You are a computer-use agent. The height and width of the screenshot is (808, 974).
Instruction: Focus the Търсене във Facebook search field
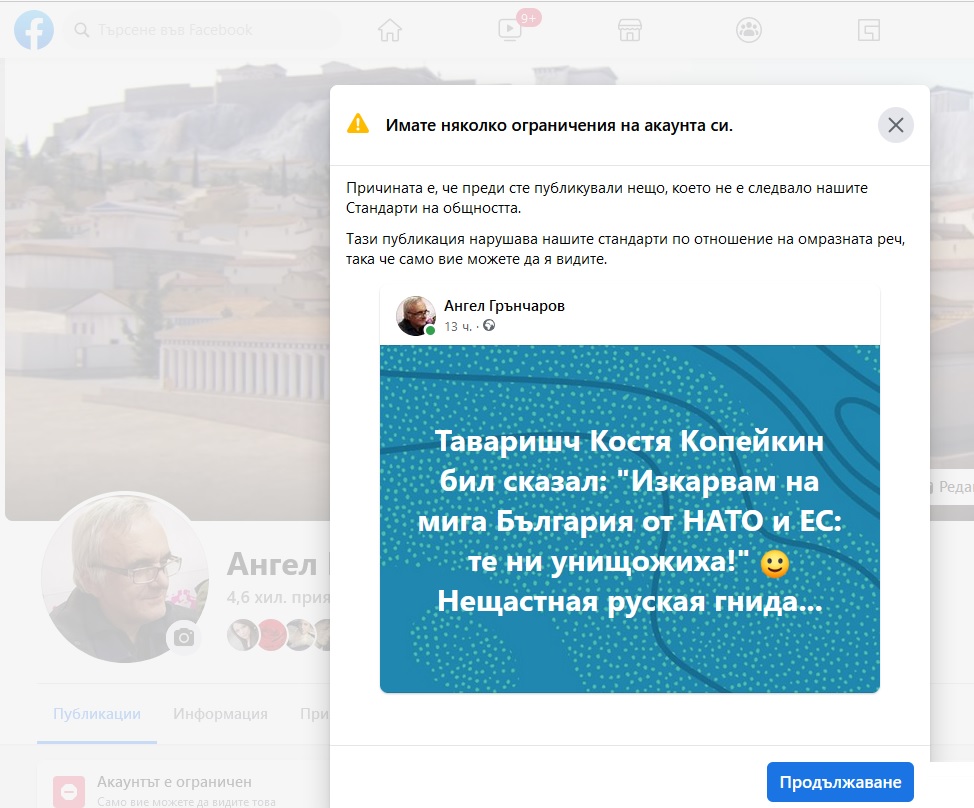203,30
